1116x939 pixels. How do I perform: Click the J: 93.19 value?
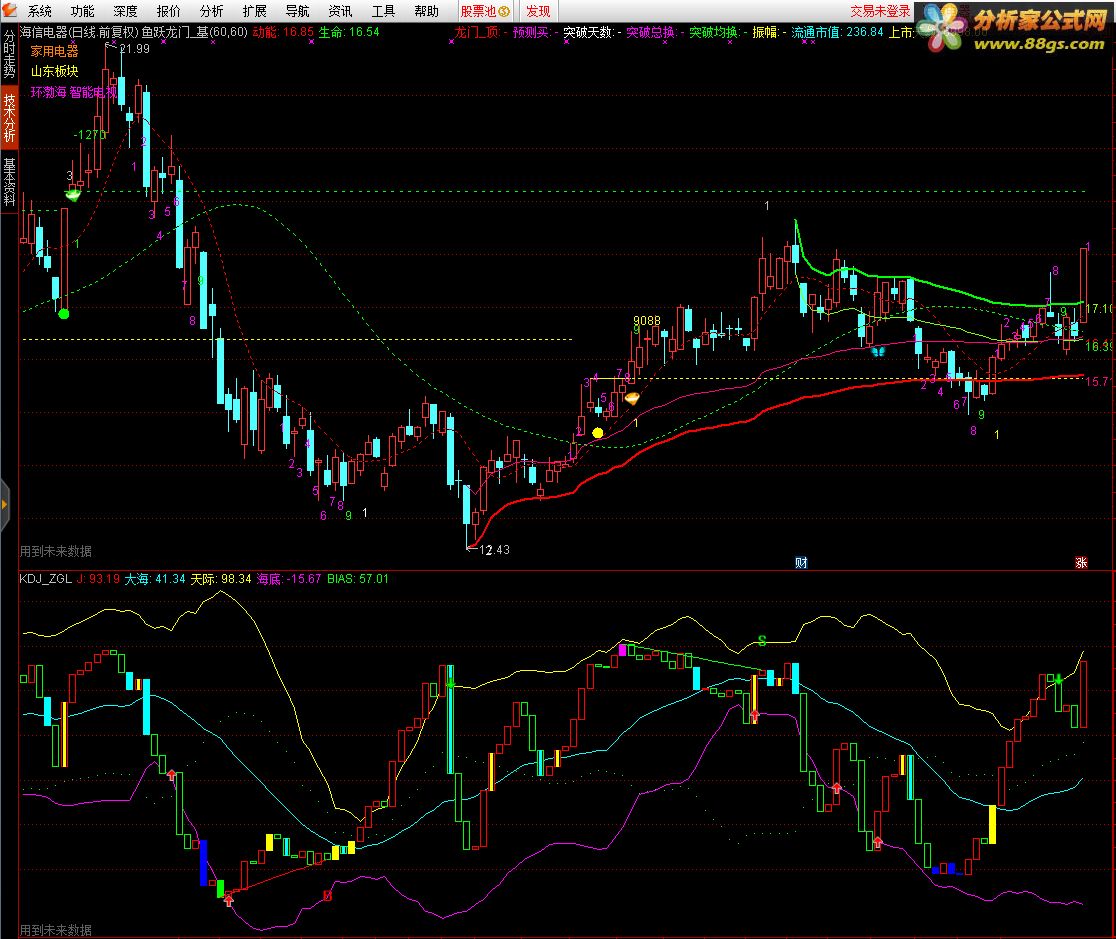[x=98, y=579]
